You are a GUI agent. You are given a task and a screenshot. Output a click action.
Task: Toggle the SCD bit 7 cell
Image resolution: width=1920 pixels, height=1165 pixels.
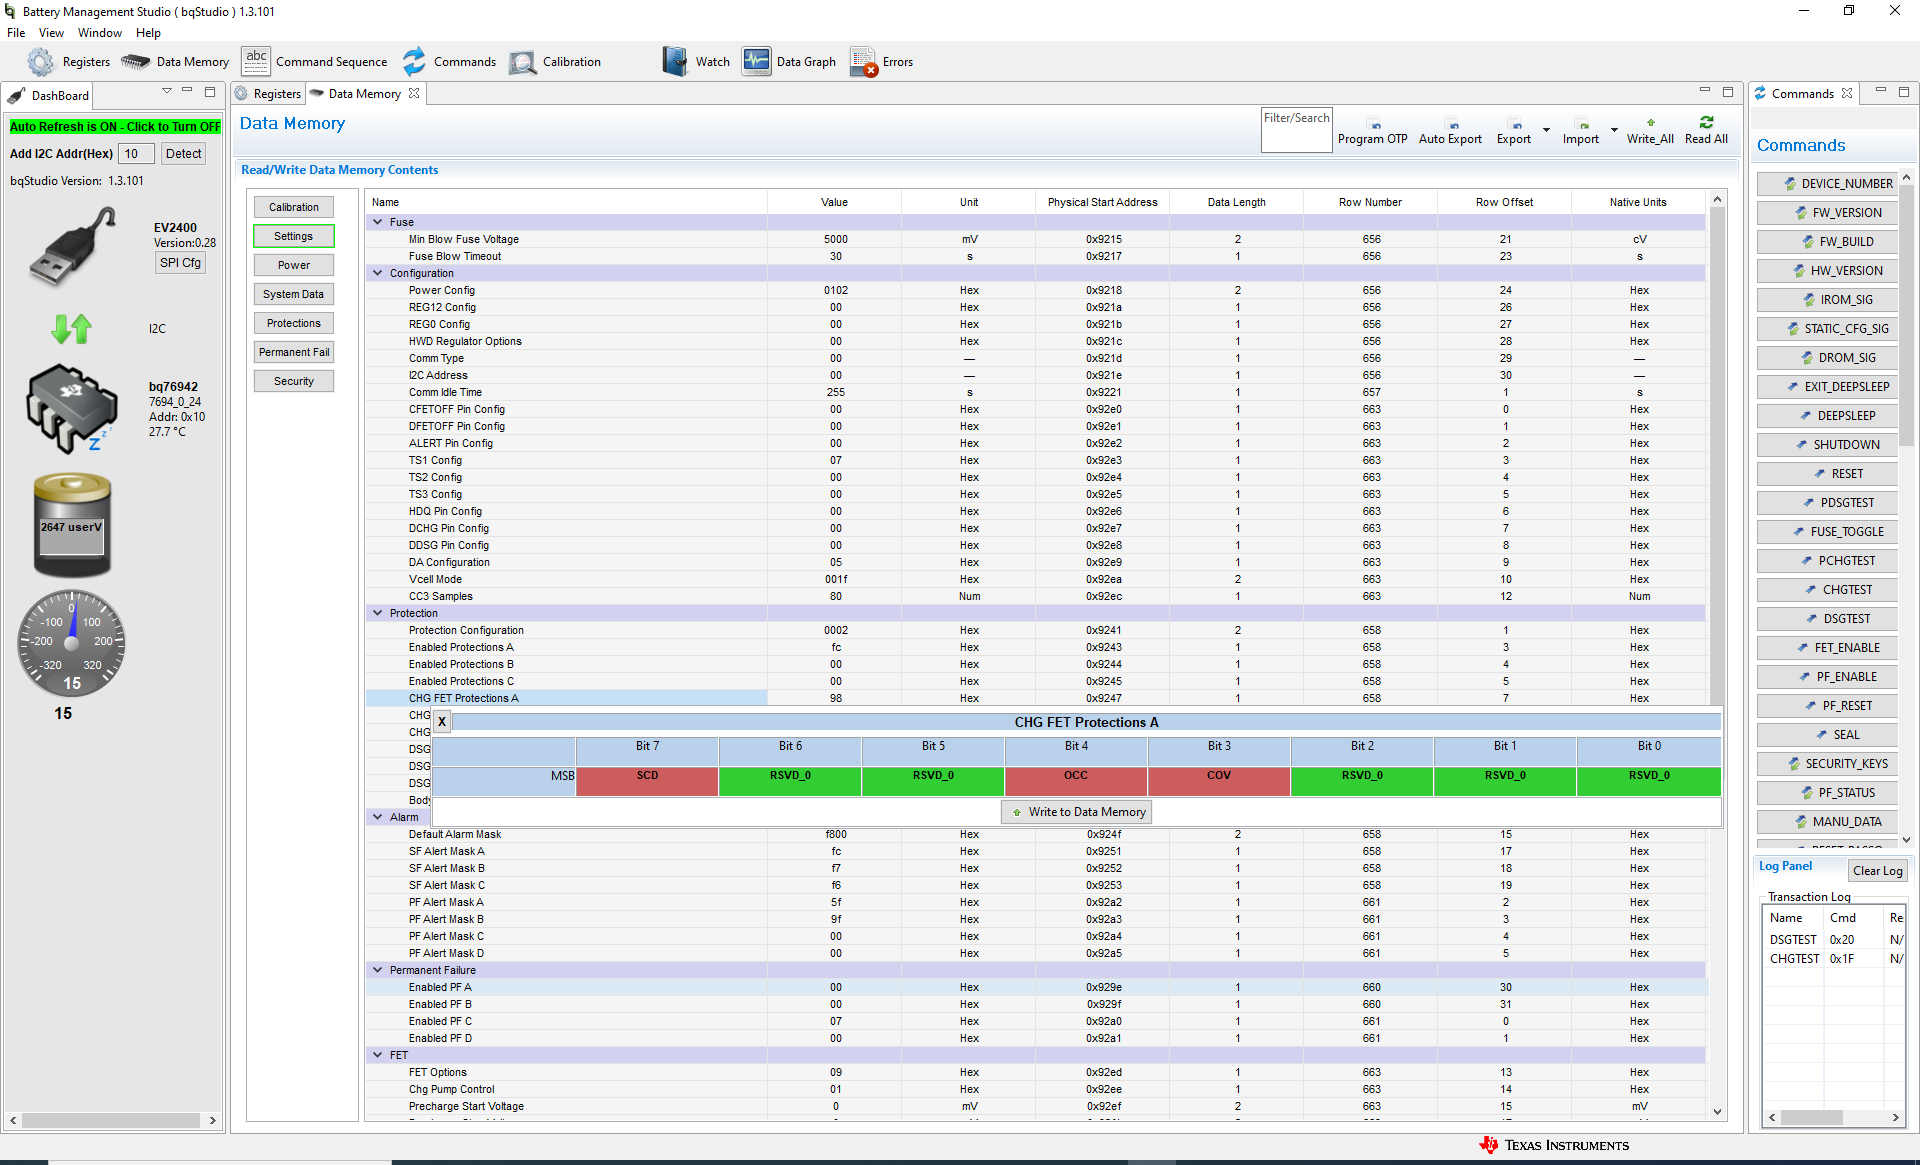tap(647, 781)
